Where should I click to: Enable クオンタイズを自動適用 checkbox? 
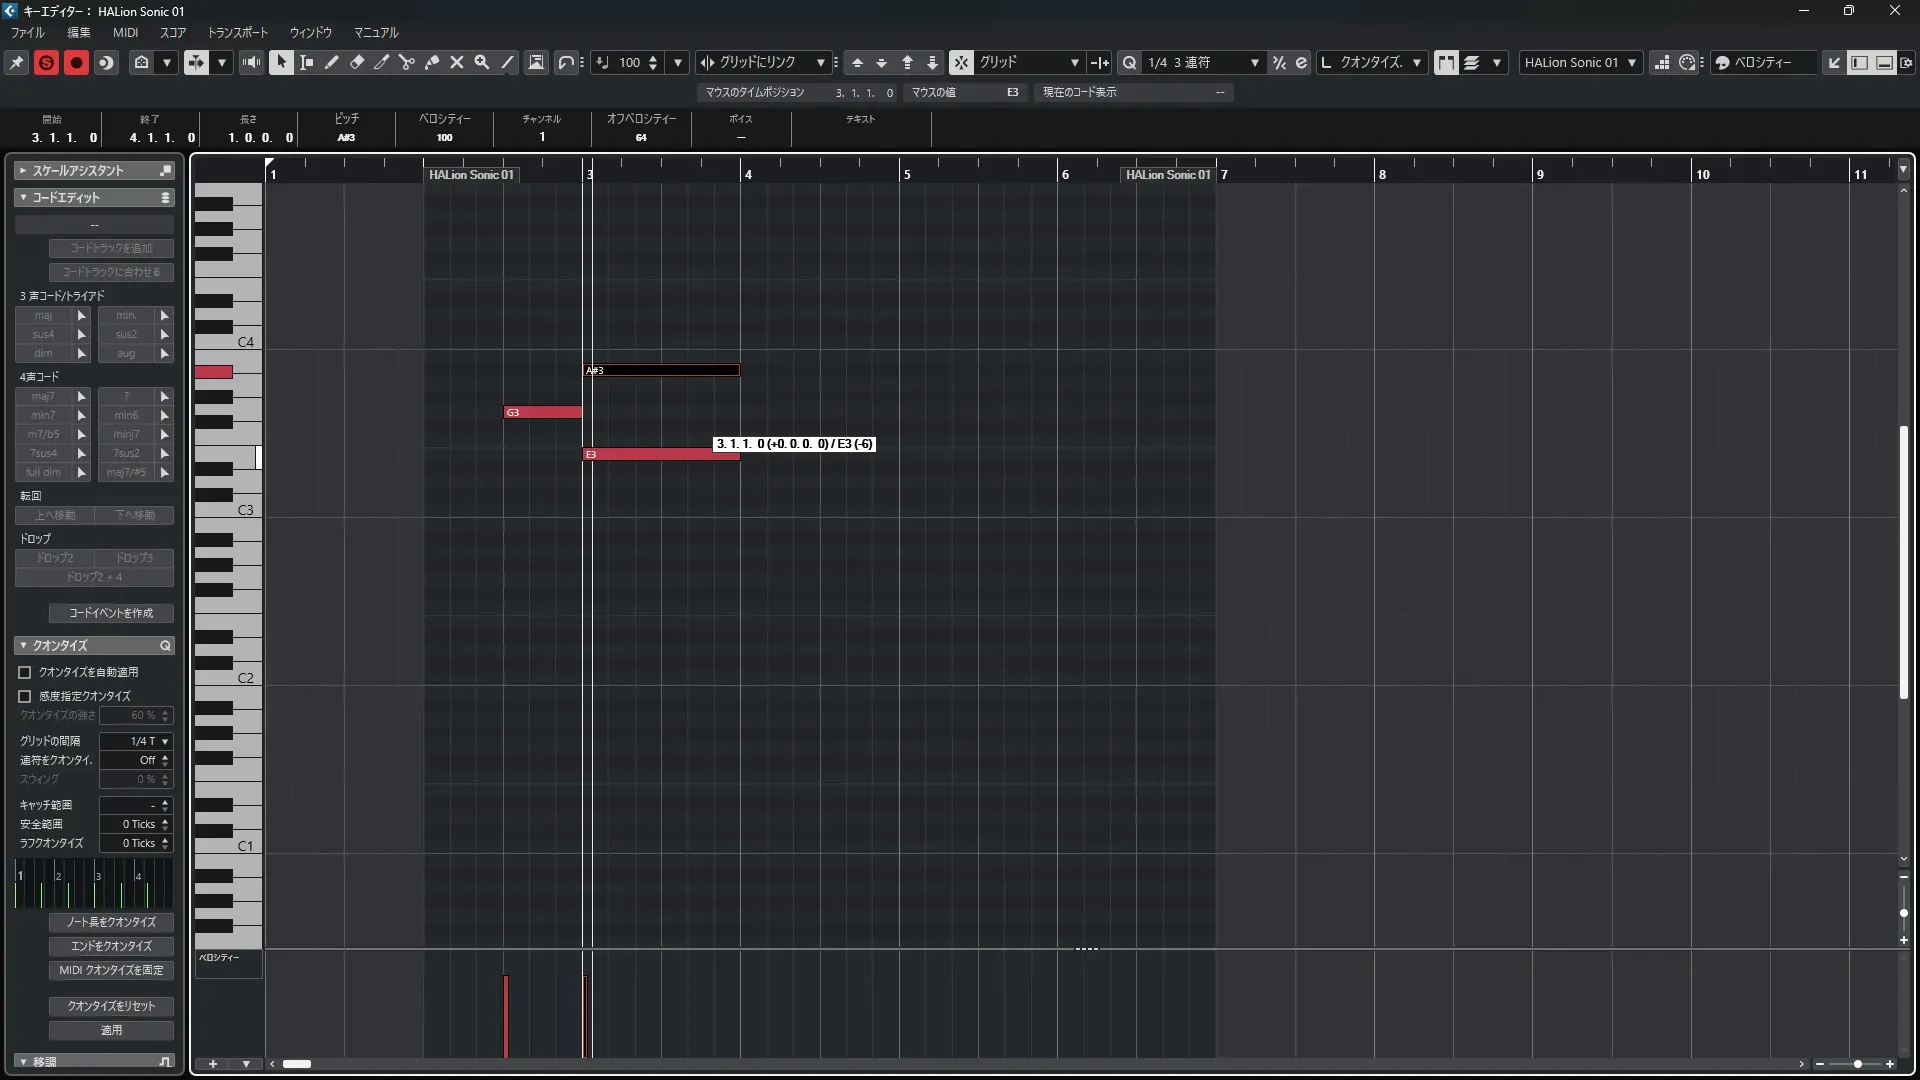pos(25,673)
